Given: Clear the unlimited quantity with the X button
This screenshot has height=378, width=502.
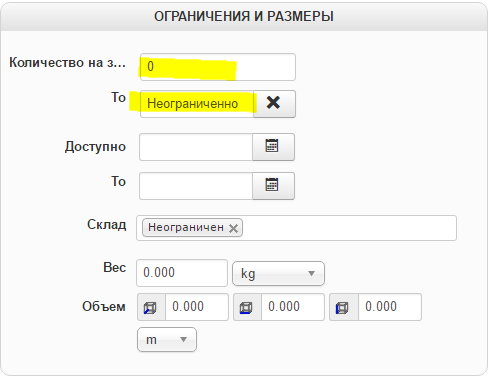Looking at the screenshot, I should [274, 104].
